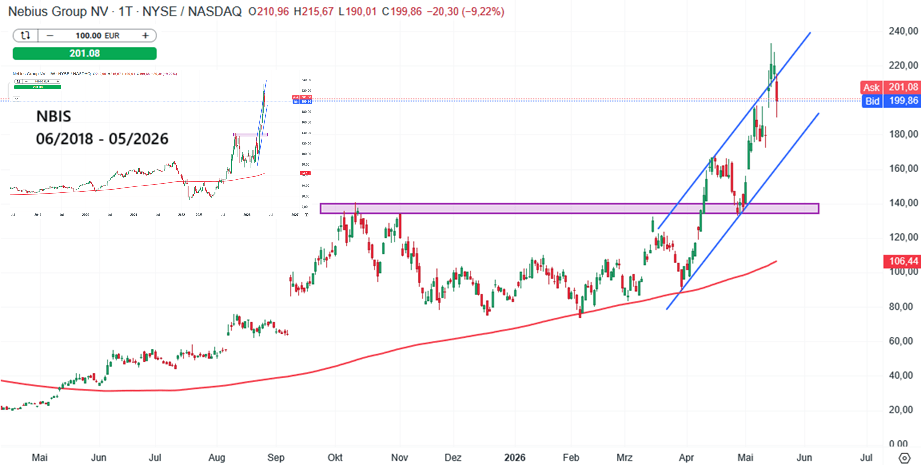
Task: Click the NYSE / NASDAQ exchange label
Action: [x=193, y=12]
